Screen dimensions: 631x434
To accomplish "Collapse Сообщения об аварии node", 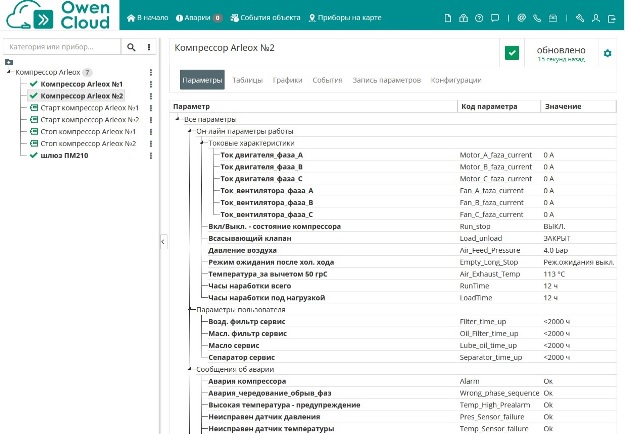I will [x=190, y=369].
